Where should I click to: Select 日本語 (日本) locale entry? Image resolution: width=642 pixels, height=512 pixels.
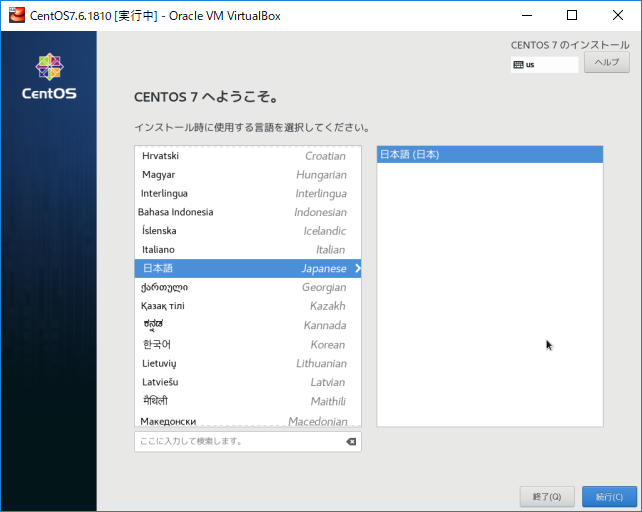[x=490, y=154]
